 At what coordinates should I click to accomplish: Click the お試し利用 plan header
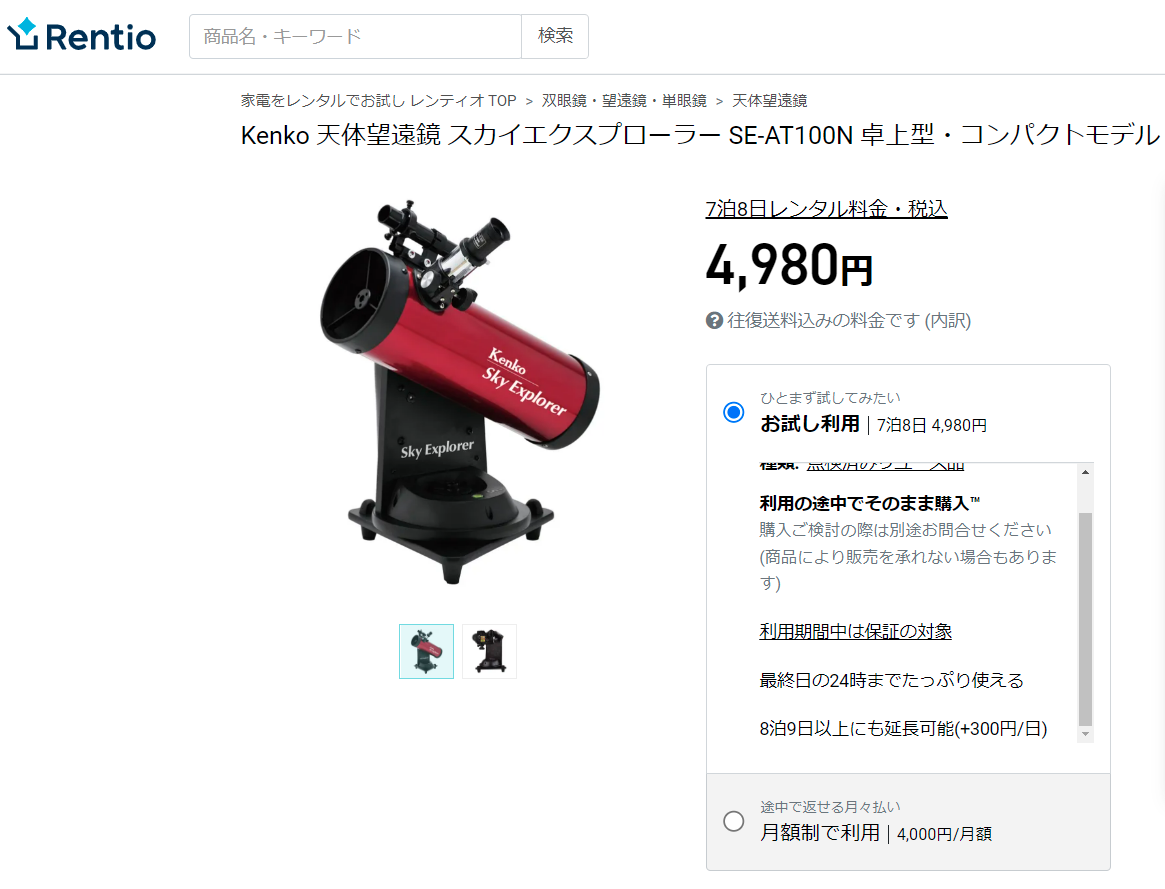coord(908,412)
